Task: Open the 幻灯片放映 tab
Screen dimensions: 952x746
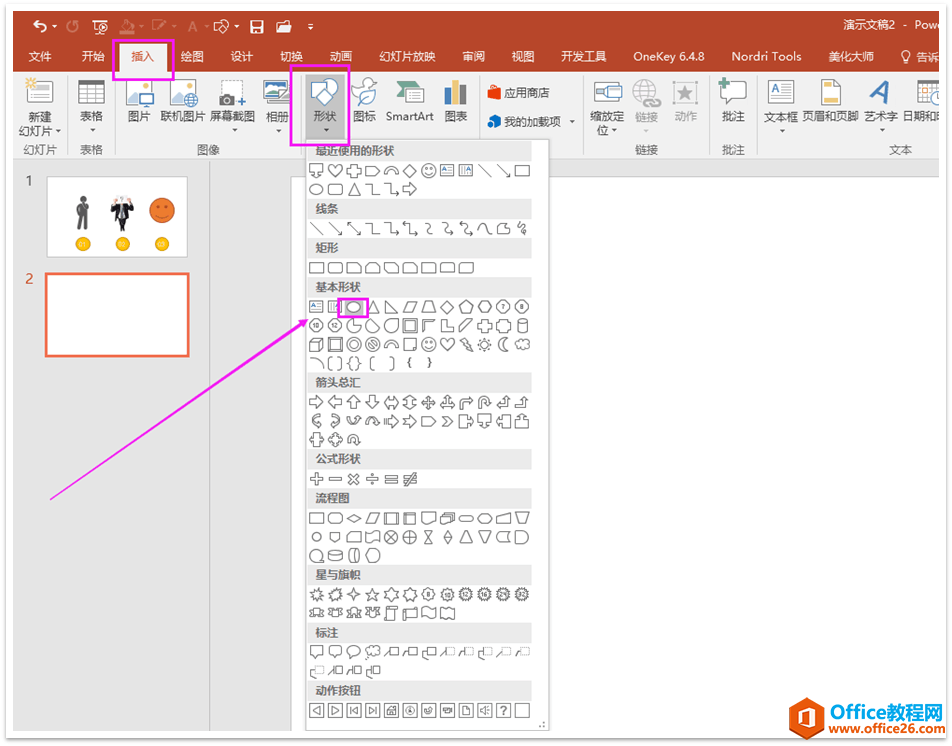Action: (x=407, y=56)
